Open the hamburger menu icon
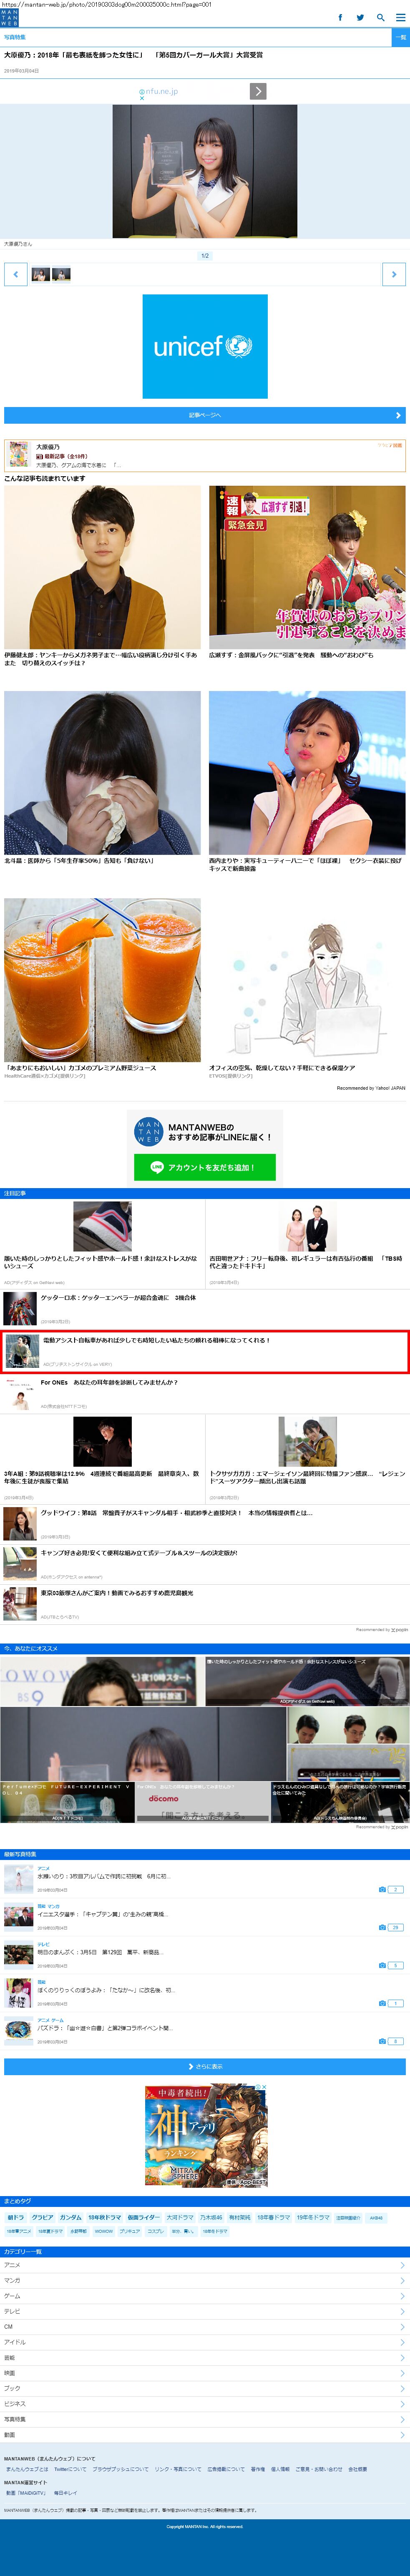410x2576 pixels. (x=400, y=17)
